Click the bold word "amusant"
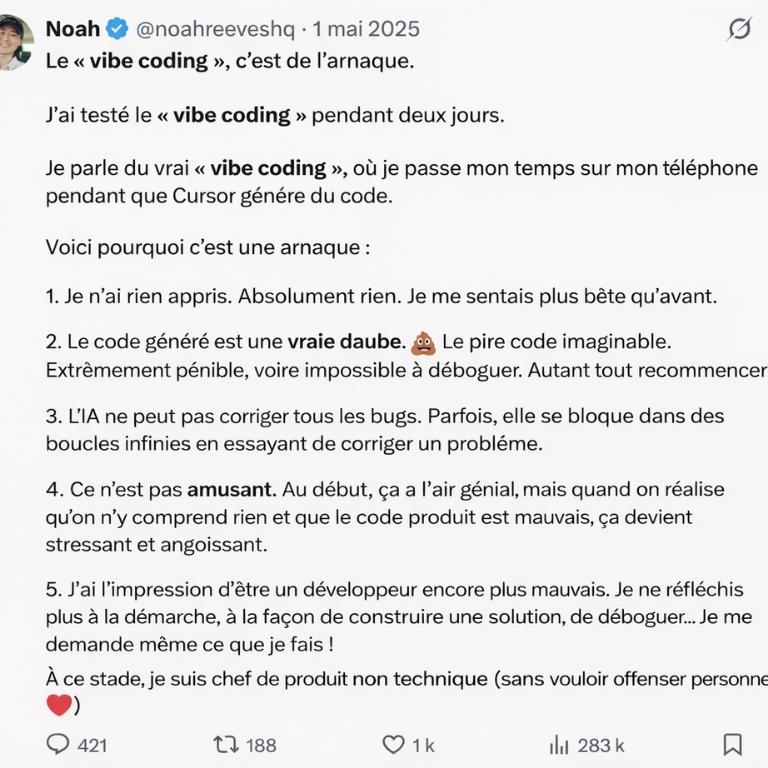768x768 pixels. pyautogui.click(x=231, y=490)
